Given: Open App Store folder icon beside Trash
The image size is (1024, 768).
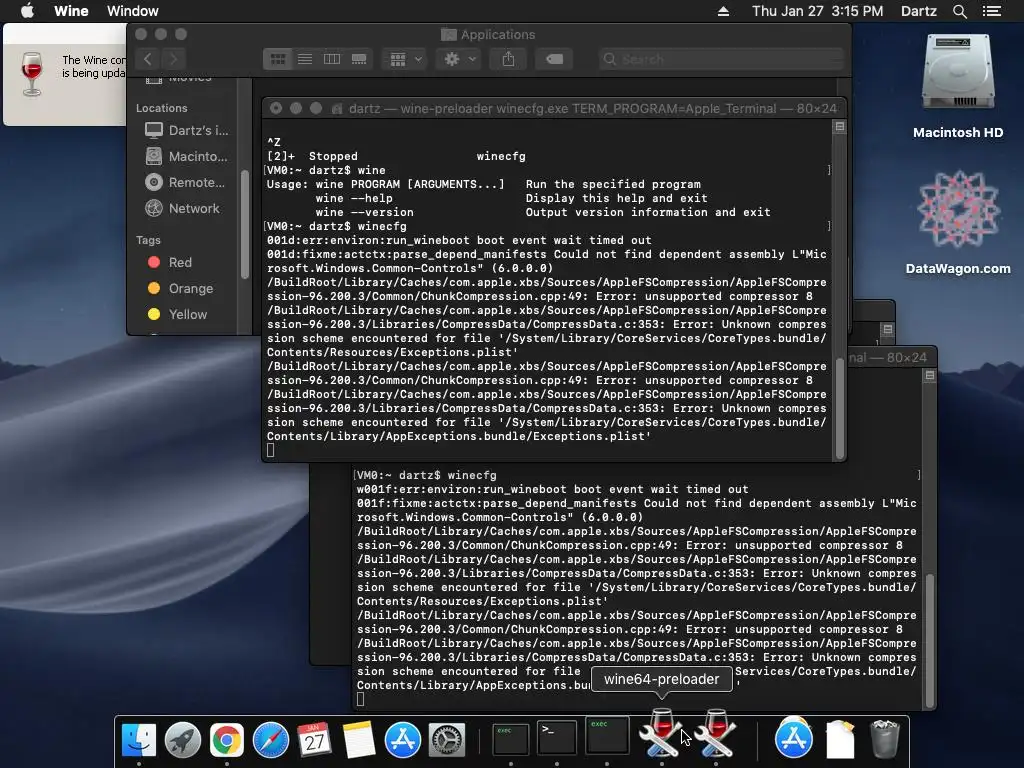Looking at the screenshot, I should [793, 738].
